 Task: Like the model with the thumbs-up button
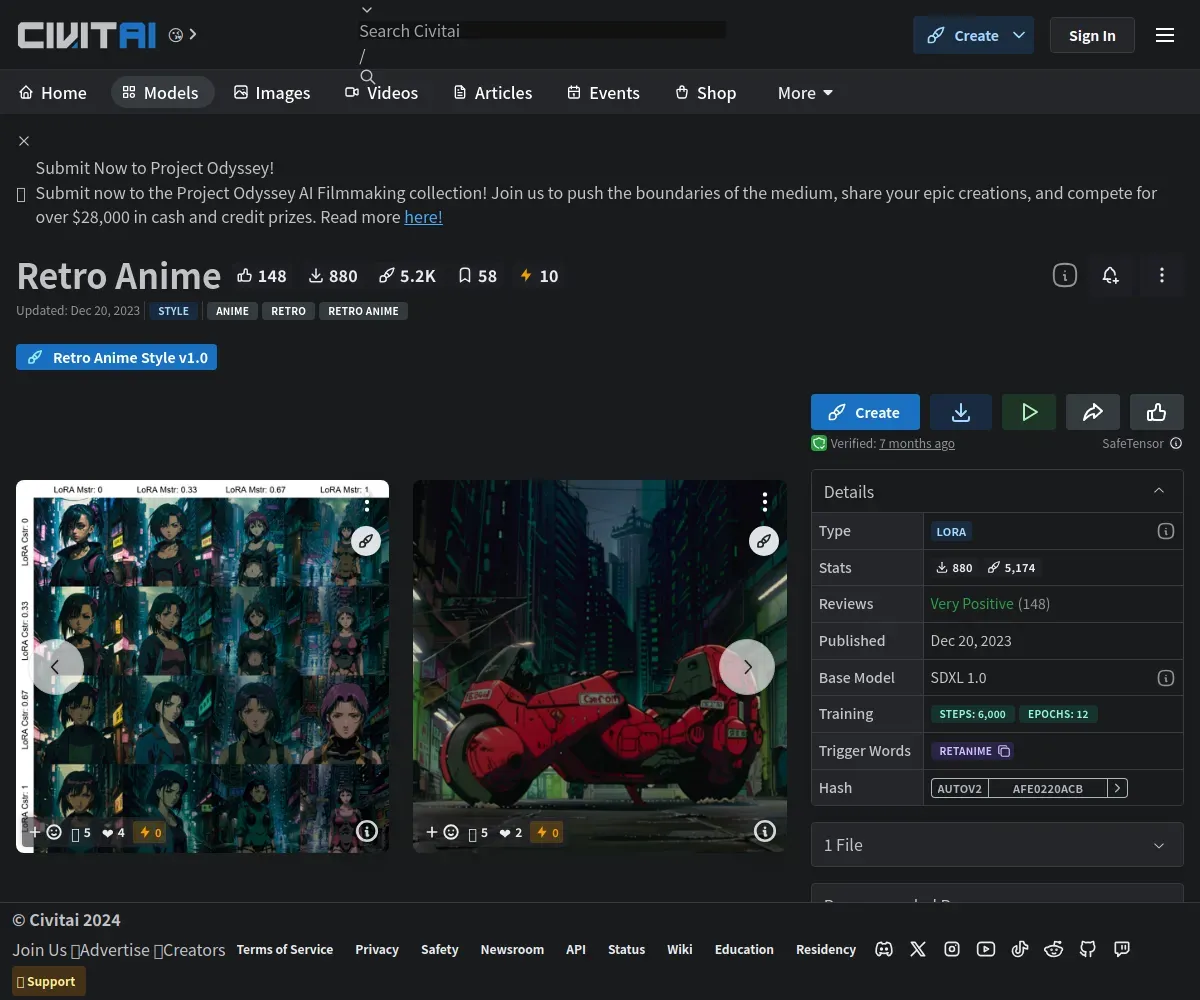pos(1157,412)
